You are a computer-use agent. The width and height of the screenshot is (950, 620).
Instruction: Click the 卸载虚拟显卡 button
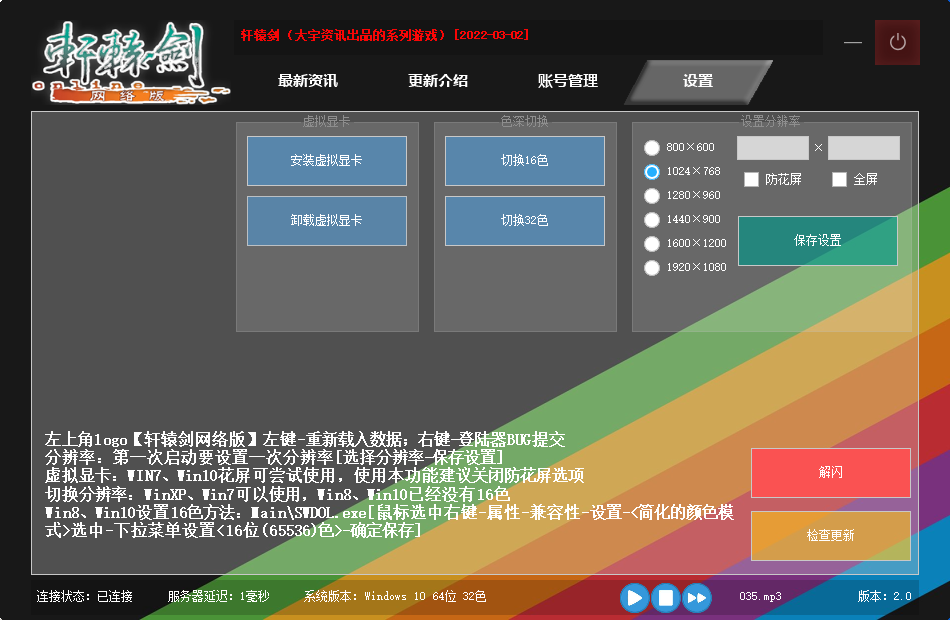[x=327, y=221]
